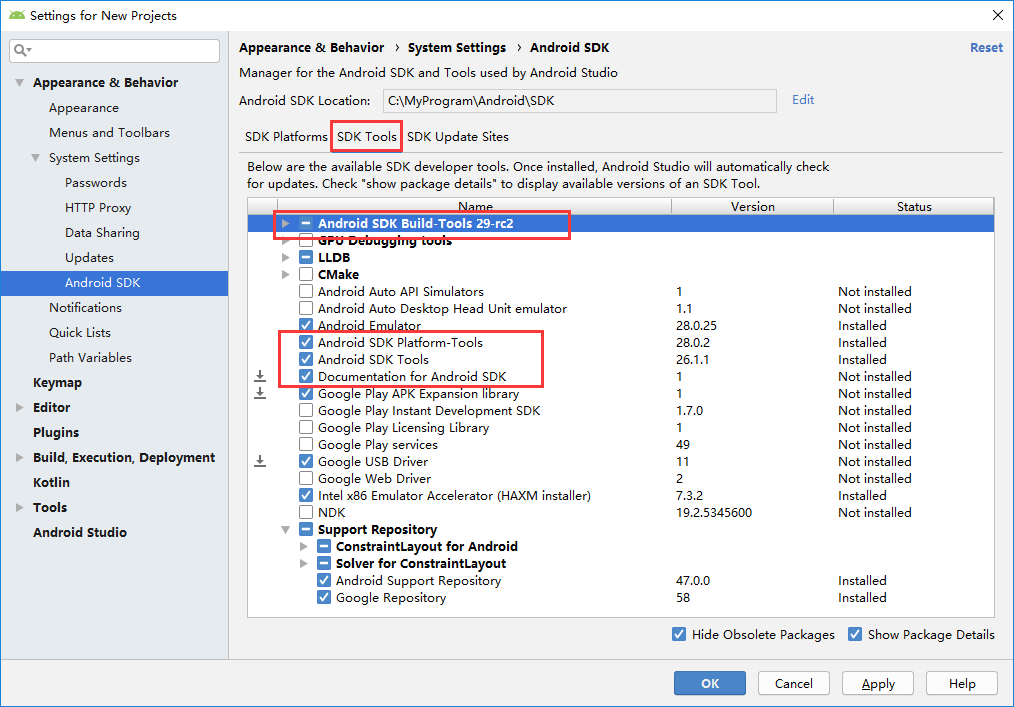Click the Status column header
The height and width of the screenshot is (707, 1014).
914,206
